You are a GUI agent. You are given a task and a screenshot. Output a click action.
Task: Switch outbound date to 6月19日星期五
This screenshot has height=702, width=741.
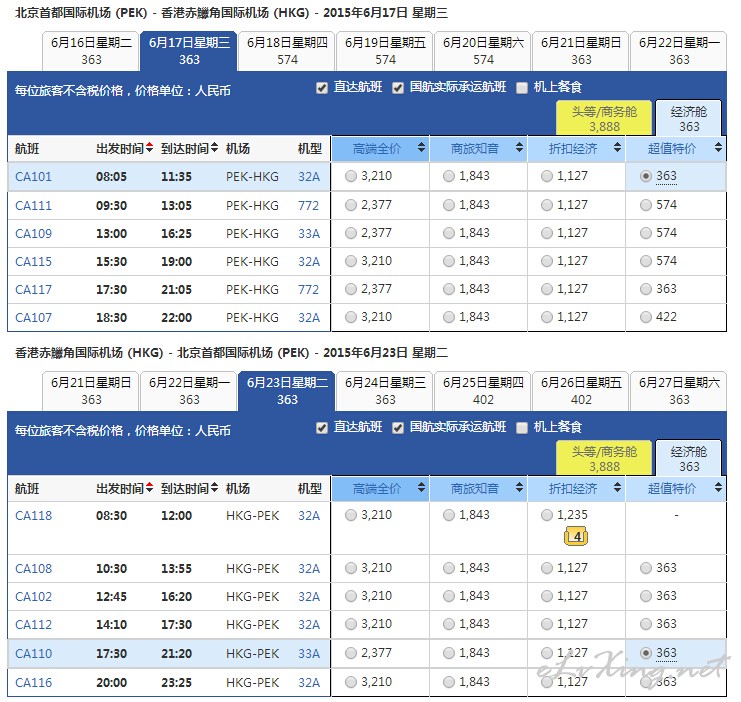tap(385, 51)
